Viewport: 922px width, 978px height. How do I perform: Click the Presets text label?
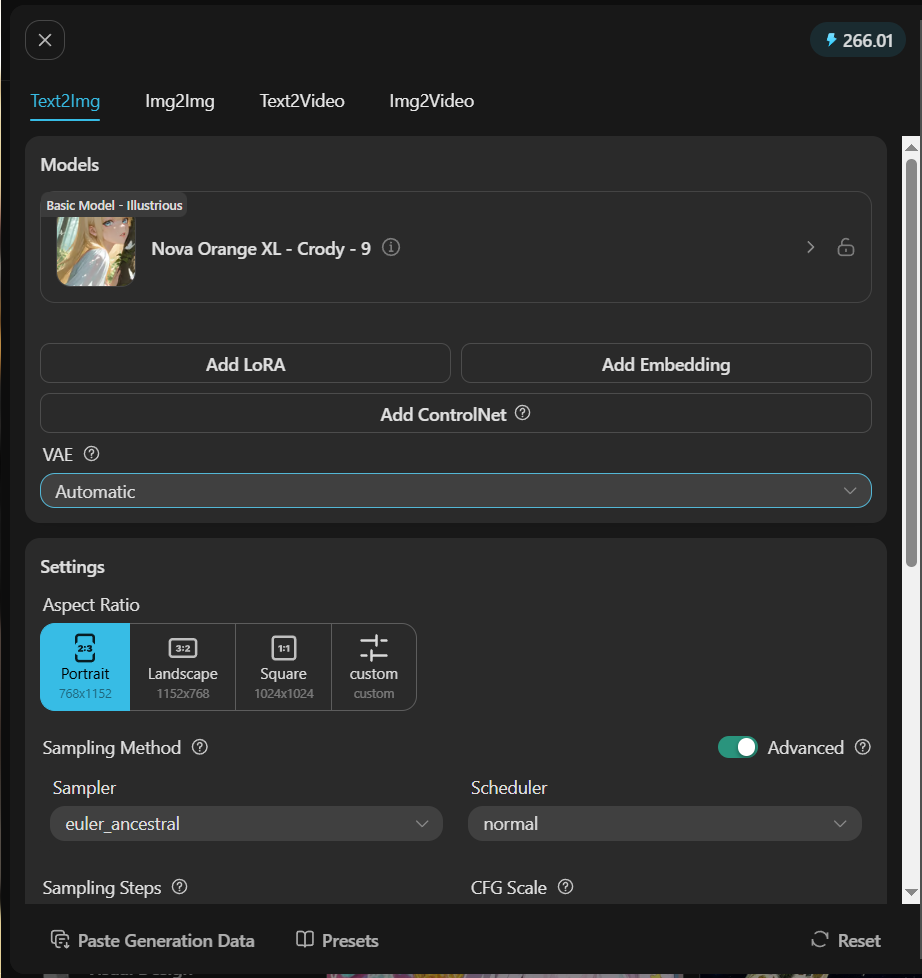click(351, 941)
